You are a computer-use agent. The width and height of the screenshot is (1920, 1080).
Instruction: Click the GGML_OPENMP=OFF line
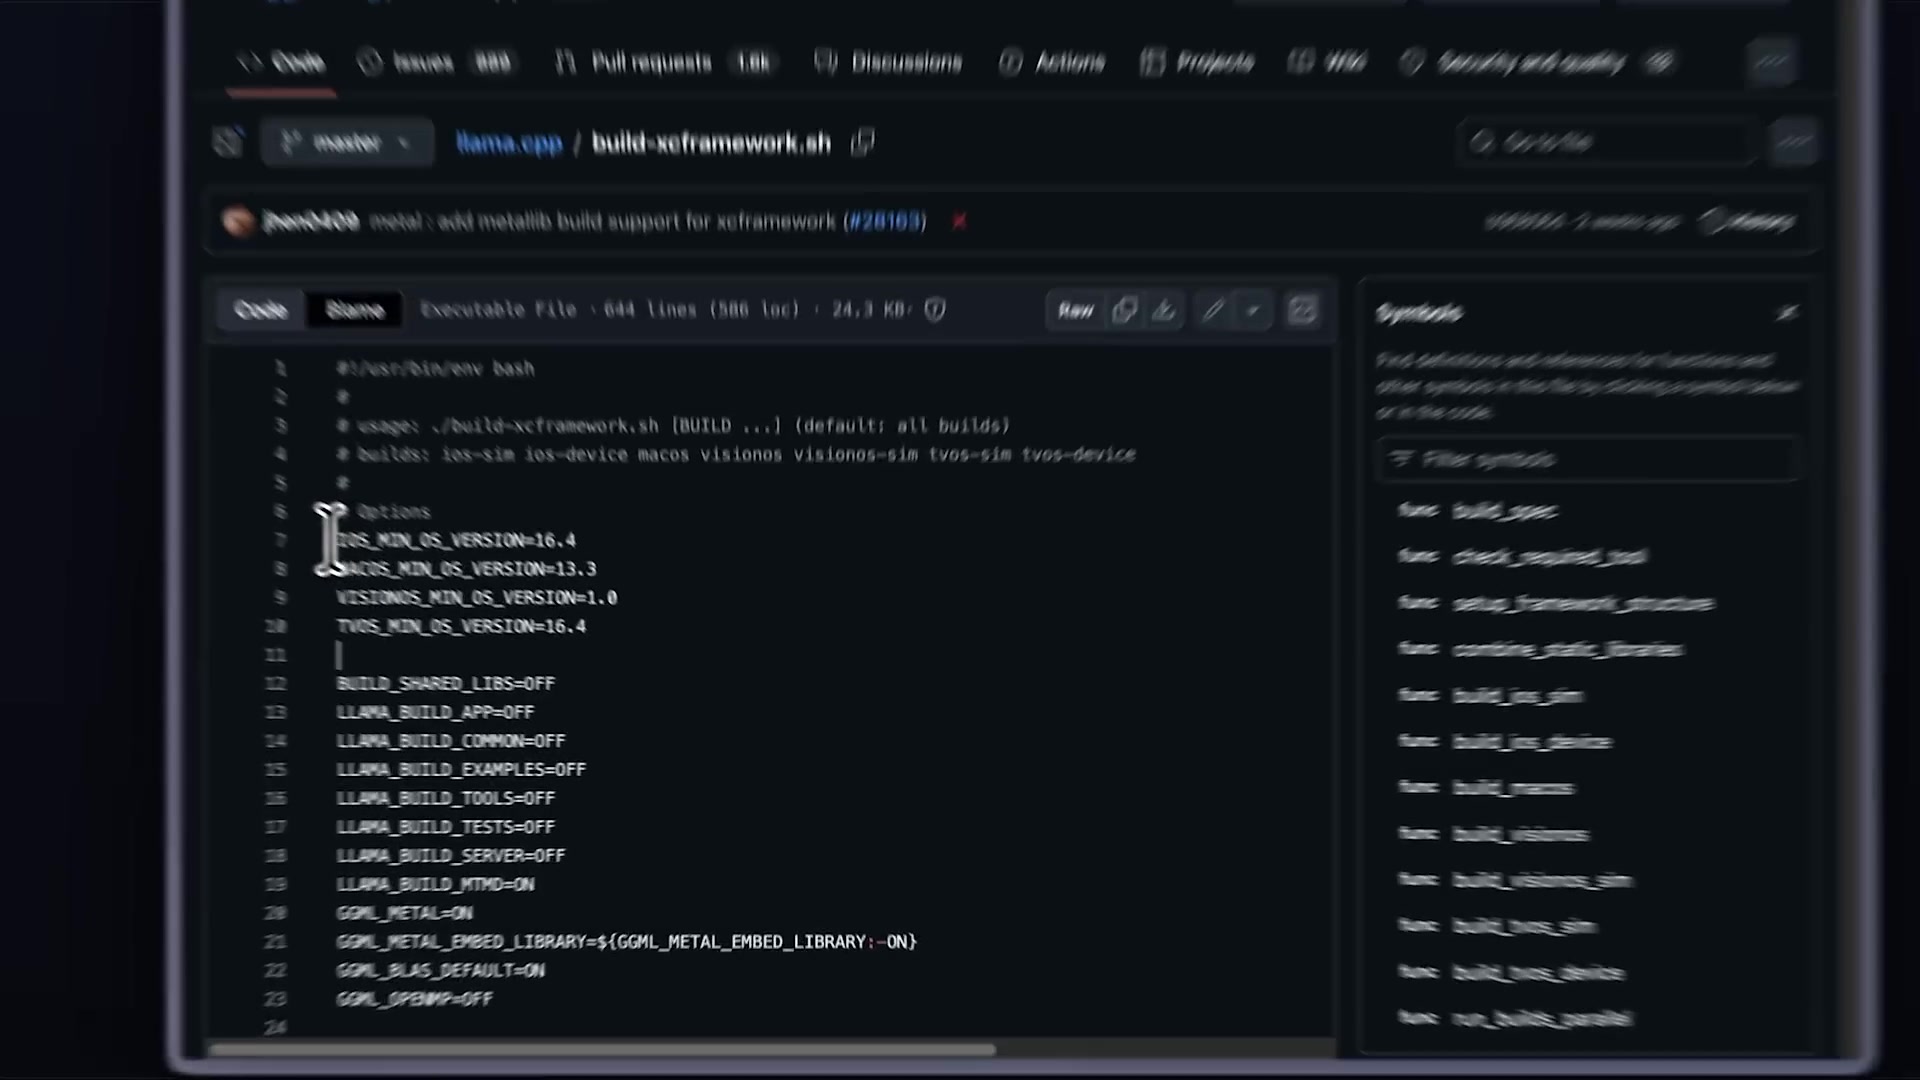pos(414,999)
